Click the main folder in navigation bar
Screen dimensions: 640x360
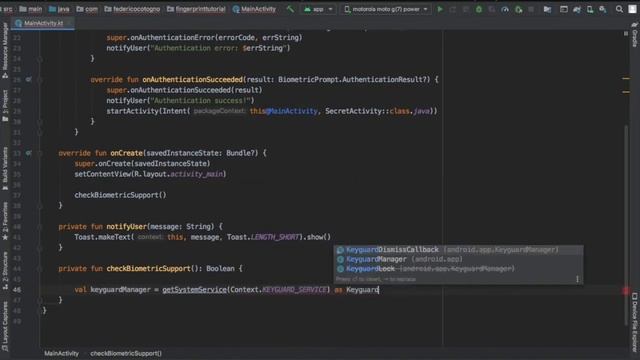click(31, 9)
